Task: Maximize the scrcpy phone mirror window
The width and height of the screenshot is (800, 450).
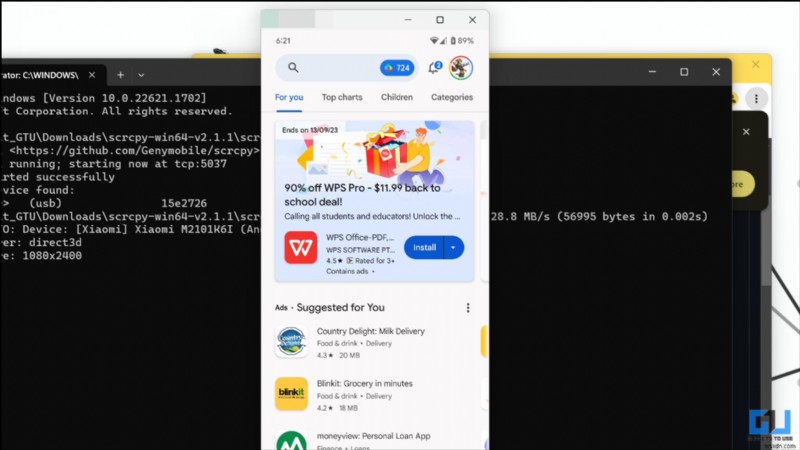Action: 440,20
